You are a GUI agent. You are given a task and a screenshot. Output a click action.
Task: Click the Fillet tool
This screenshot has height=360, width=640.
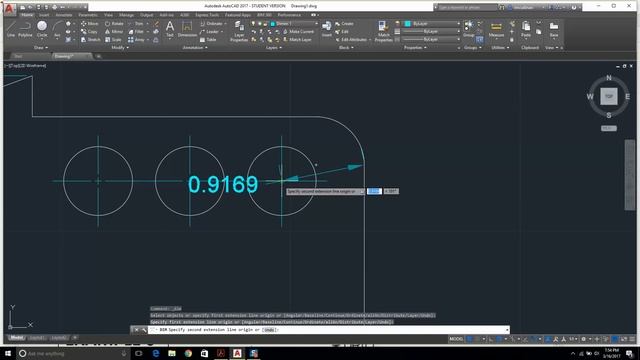click(x=136, y=31)
